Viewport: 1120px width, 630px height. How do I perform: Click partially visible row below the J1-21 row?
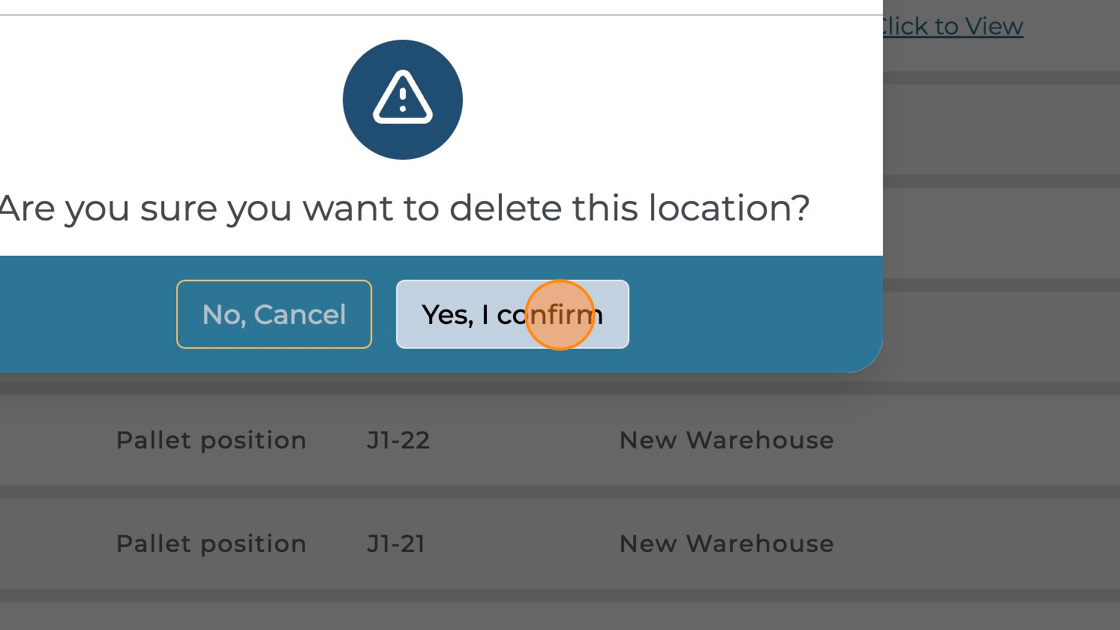pyautogui.click(x=560, y=618)
